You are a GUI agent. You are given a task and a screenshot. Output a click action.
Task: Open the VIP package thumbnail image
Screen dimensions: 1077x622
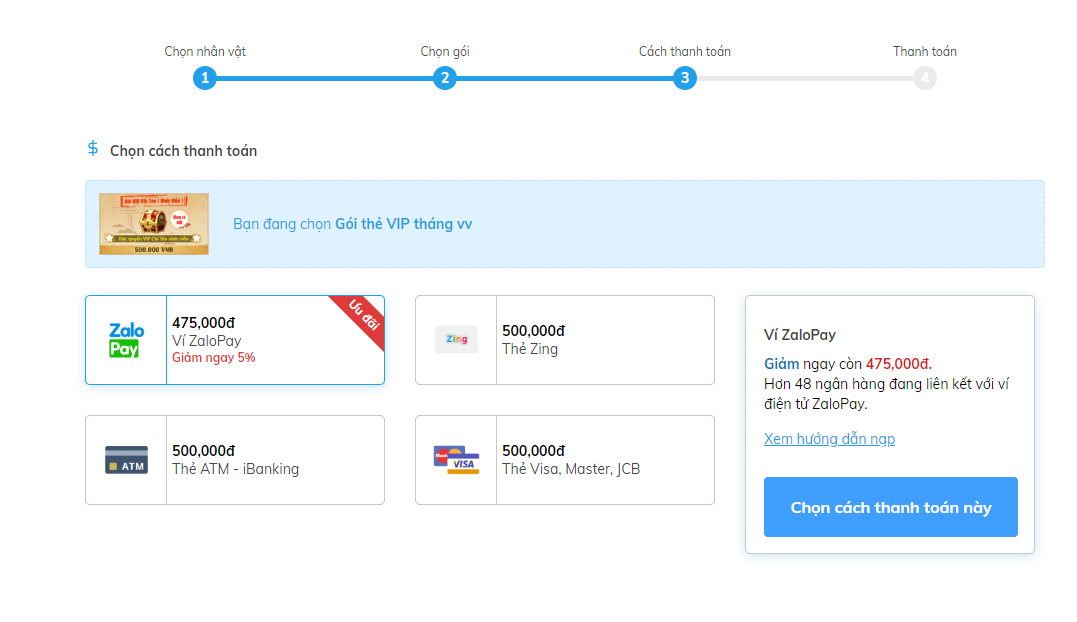coord(154,224)
